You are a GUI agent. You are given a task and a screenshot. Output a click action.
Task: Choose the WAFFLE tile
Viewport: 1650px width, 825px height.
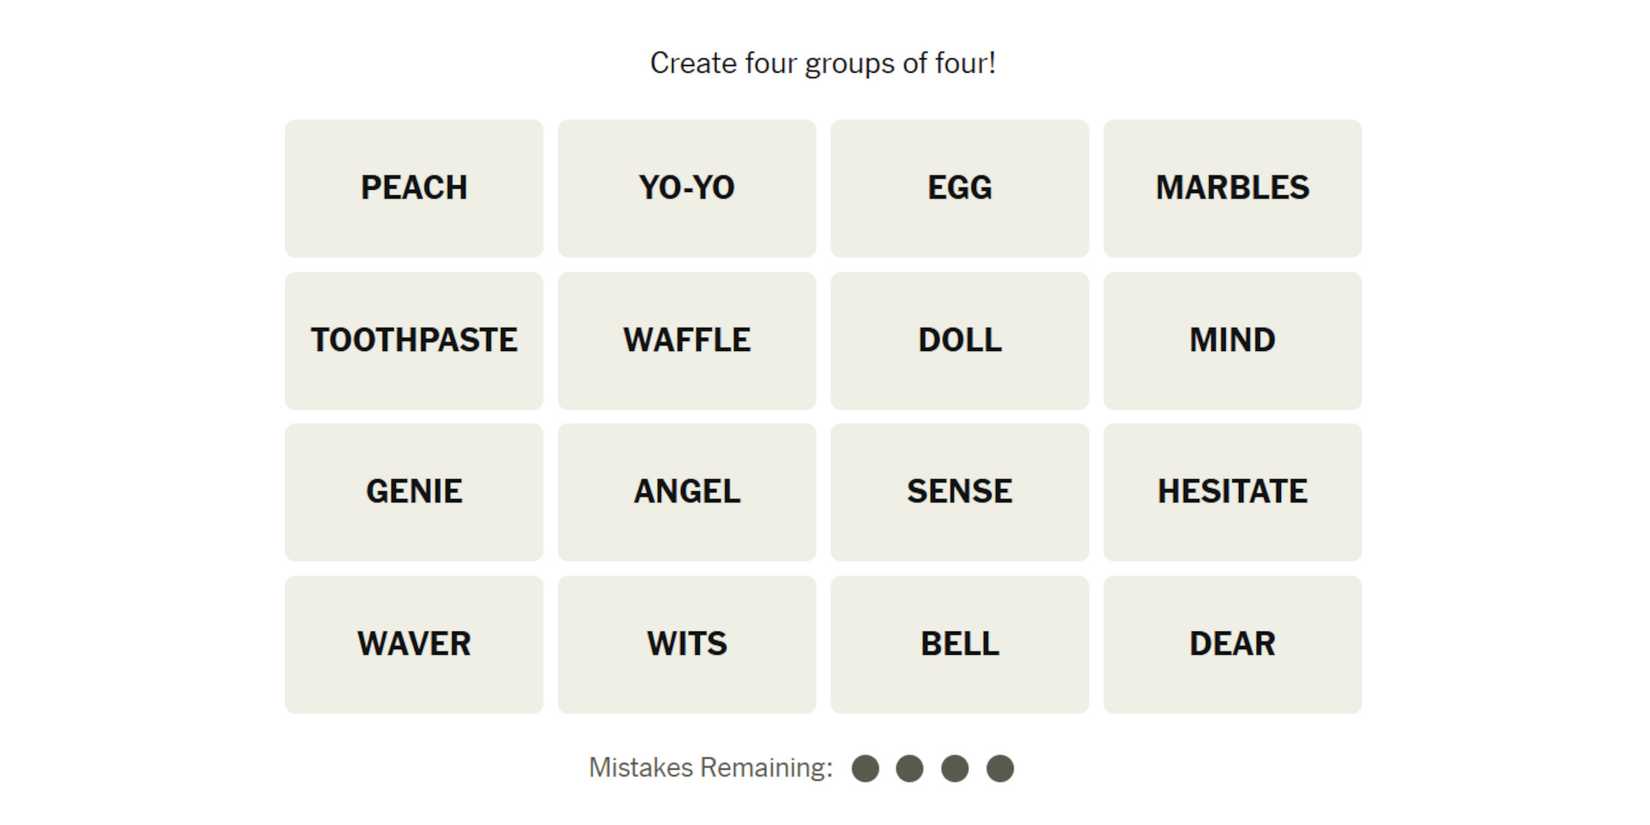point(687,340)
